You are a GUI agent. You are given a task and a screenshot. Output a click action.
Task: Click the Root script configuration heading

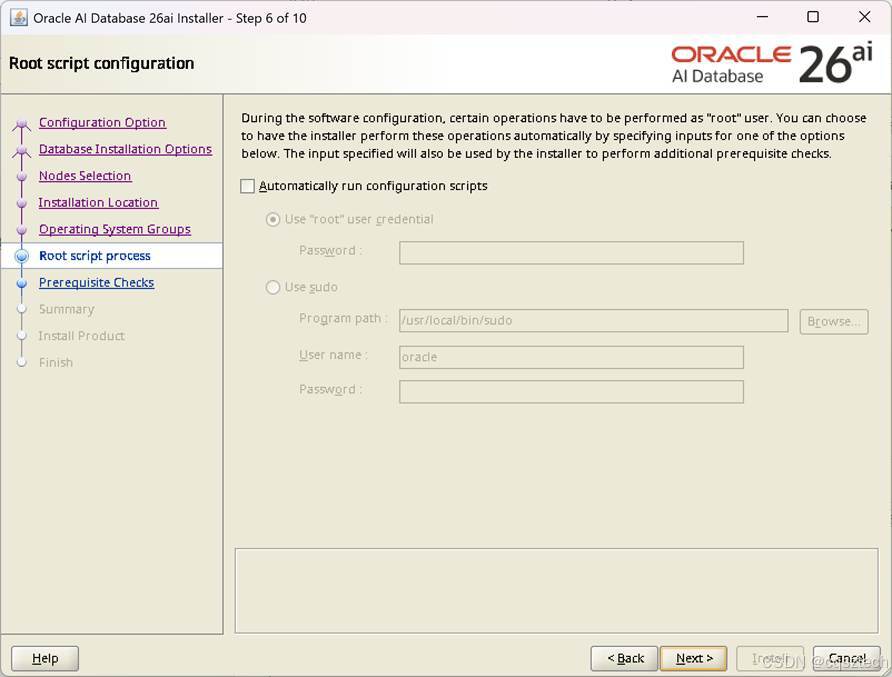point(102,63)
